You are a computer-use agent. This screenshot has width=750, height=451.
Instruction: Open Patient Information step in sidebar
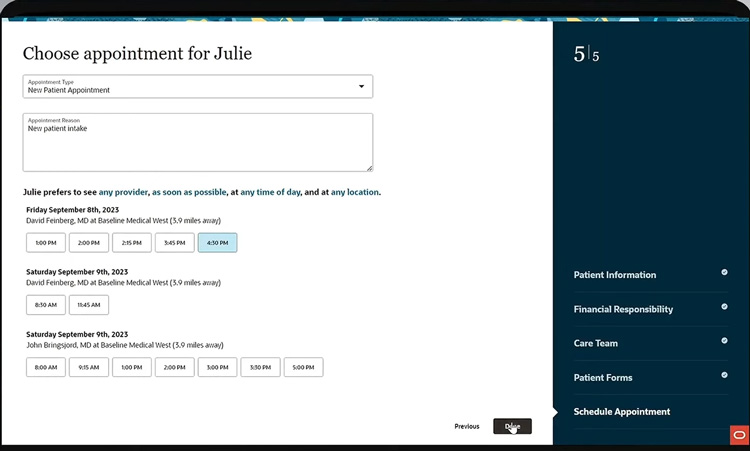click(615, 275)
